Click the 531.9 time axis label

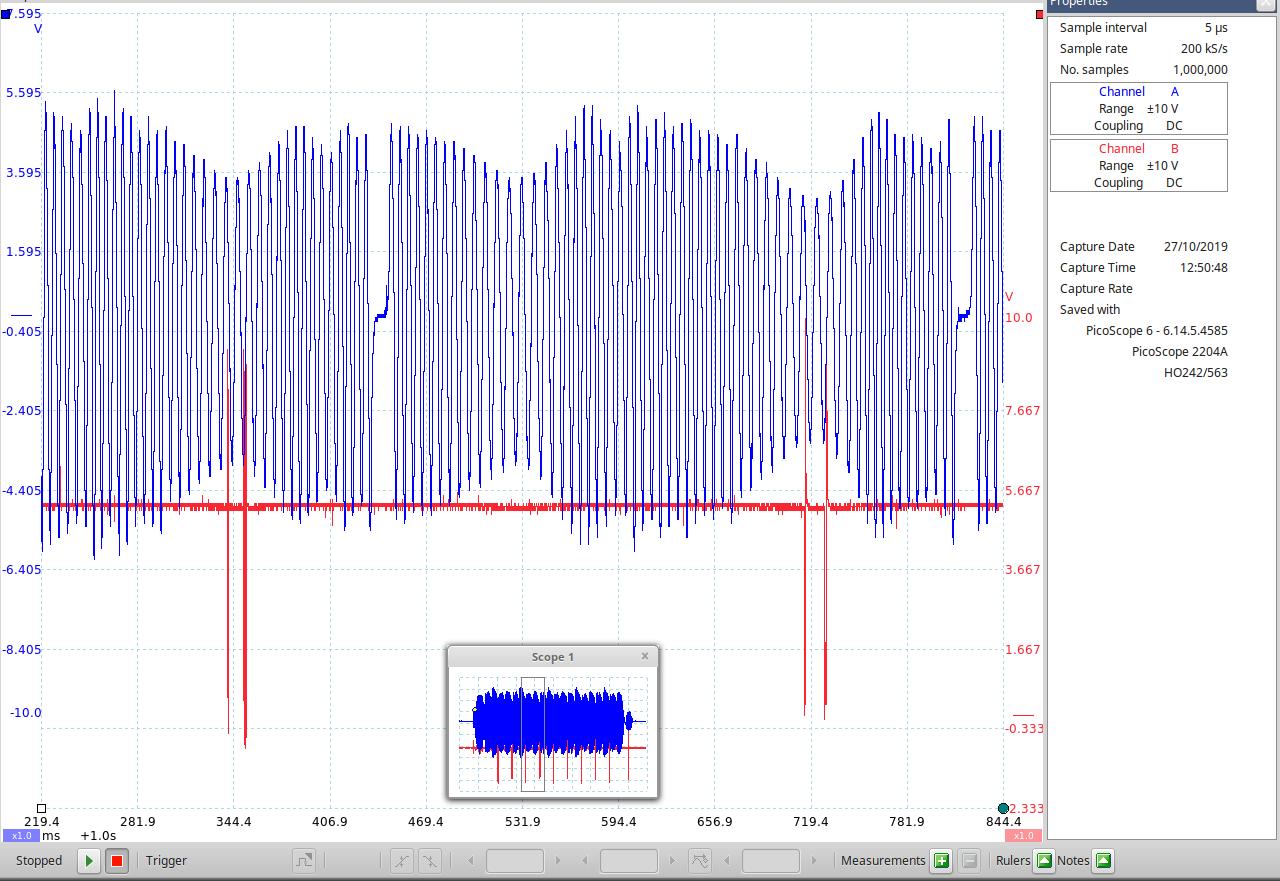[522, 821]
